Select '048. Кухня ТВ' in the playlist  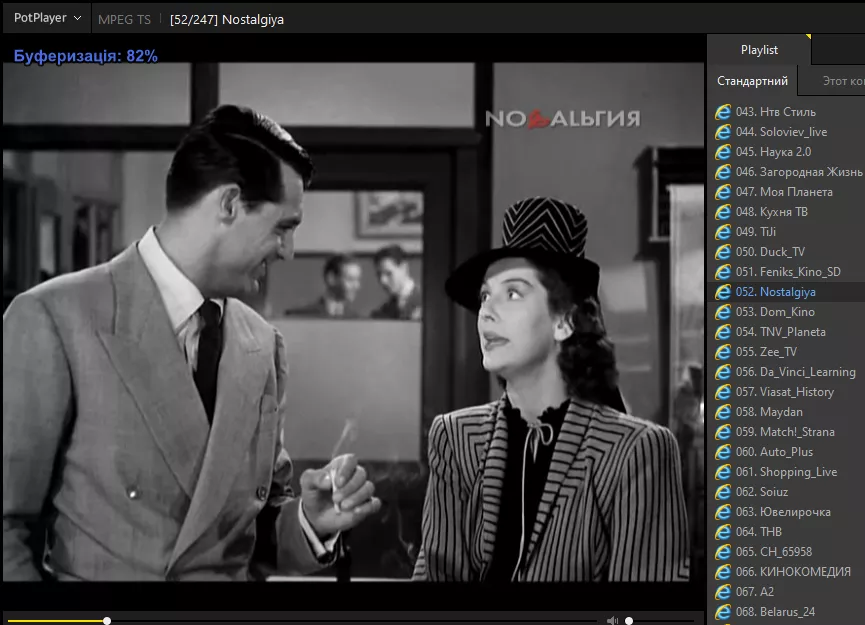coord(787,212)
